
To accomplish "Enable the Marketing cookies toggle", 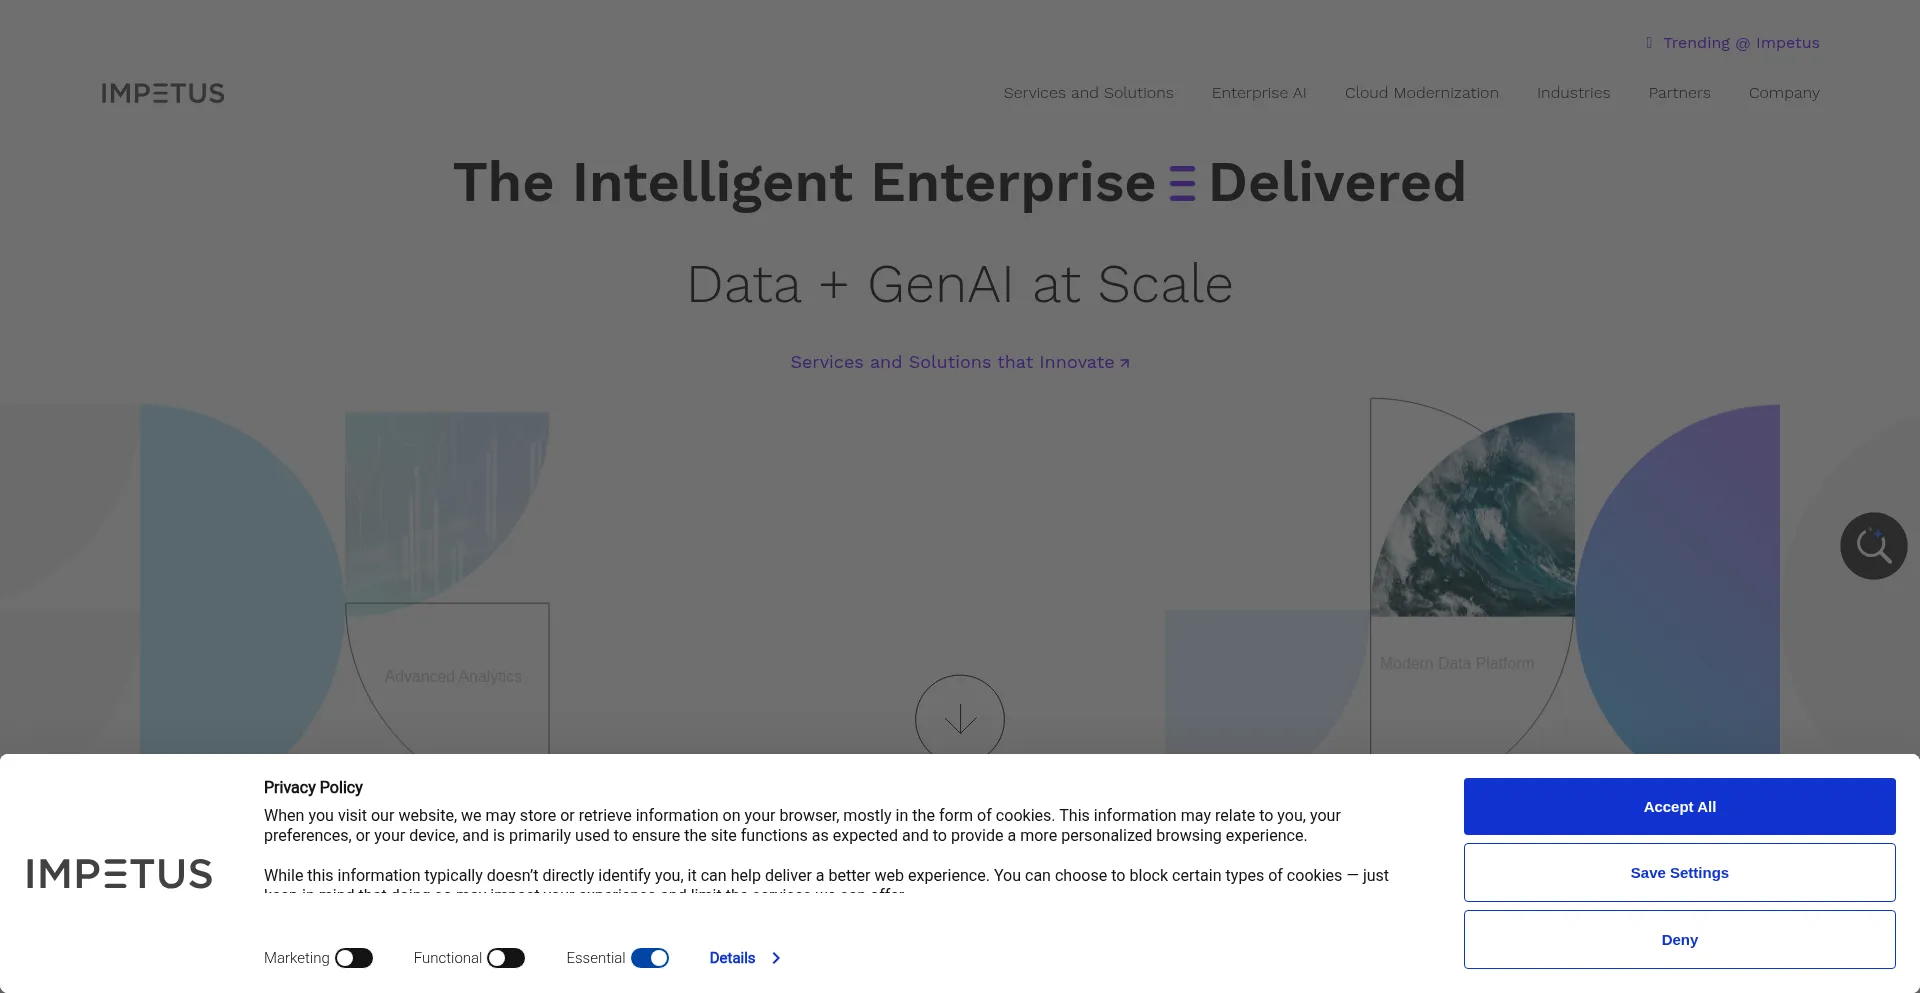I will click(x=354, y=958).
